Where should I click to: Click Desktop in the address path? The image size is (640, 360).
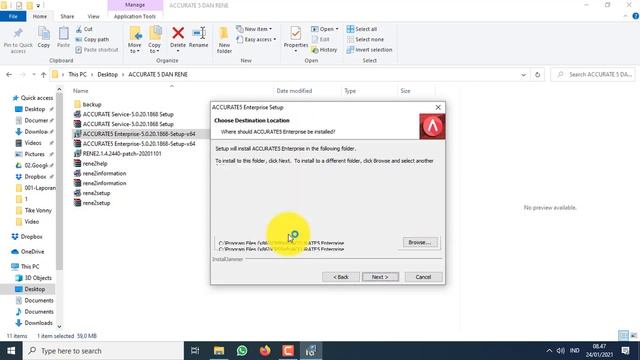(107, 75)
